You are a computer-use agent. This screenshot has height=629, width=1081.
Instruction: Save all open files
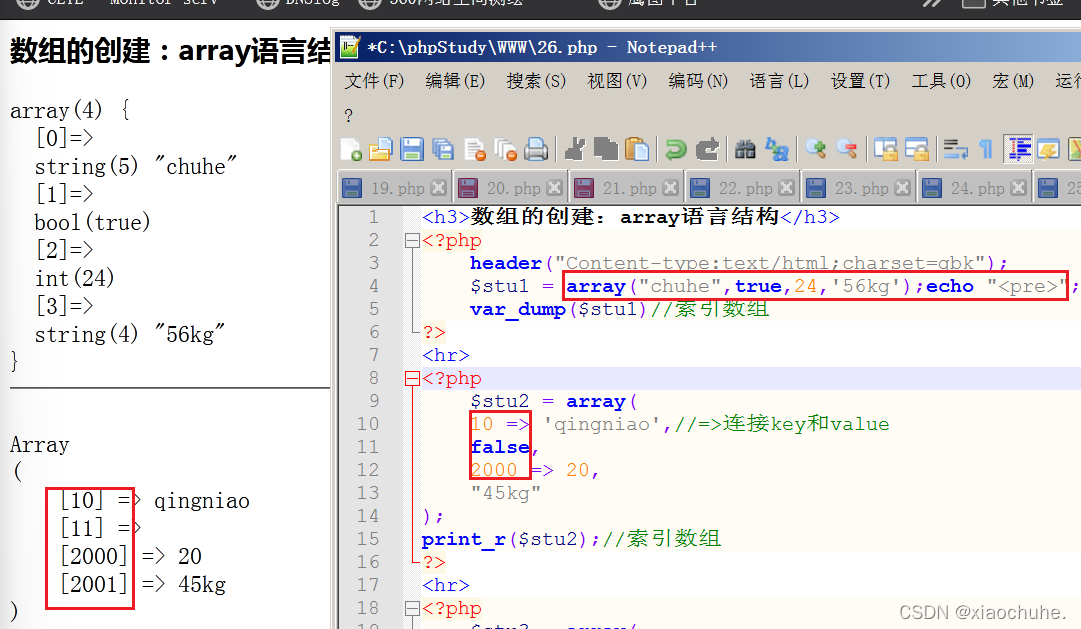click(x=443, y=149)
